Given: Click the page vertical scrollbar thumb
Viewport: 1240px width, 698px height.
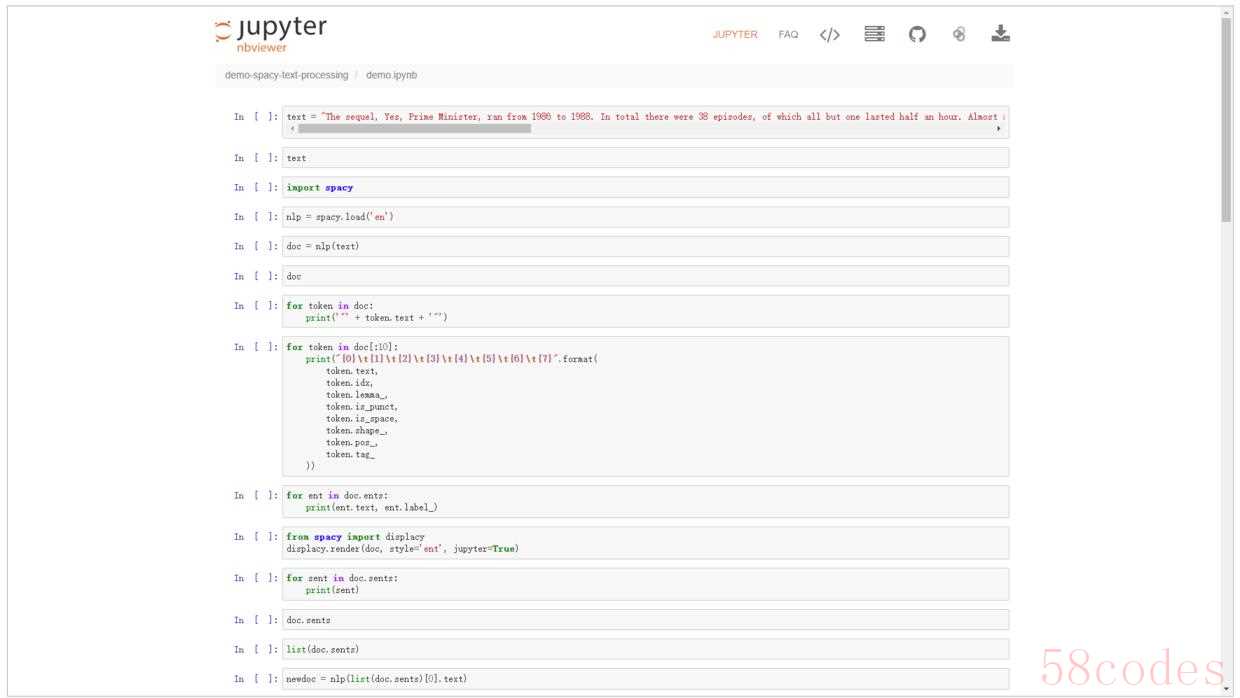Looking at the screenshot, I should tap(1226, 120).
